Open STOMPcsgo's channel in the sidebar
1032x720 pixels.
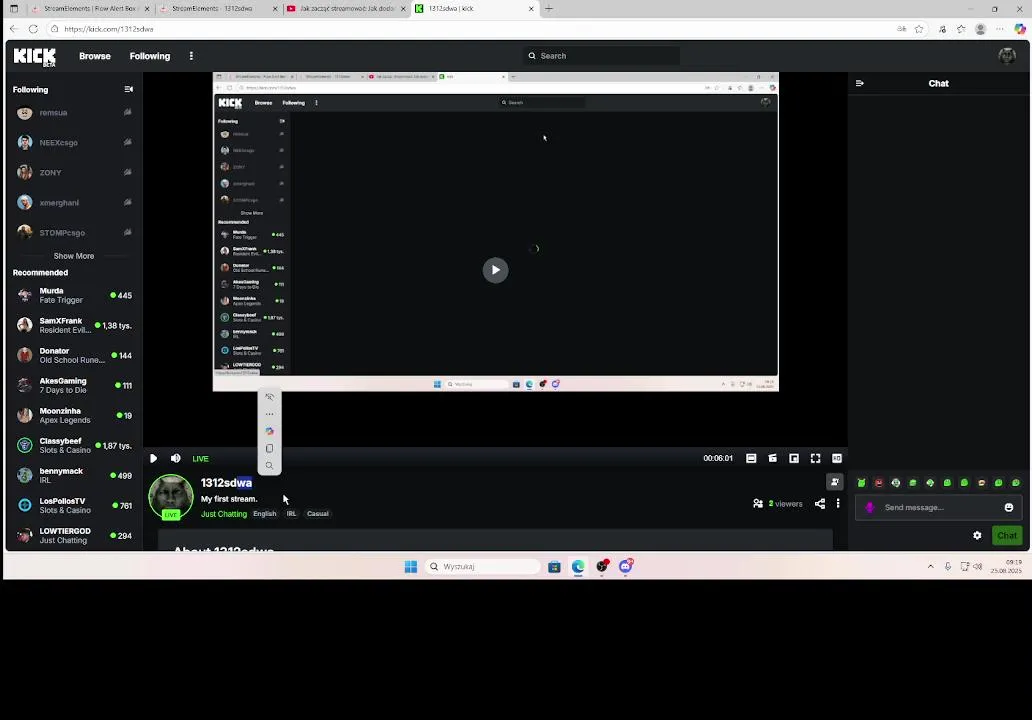(x=72, y=232)
